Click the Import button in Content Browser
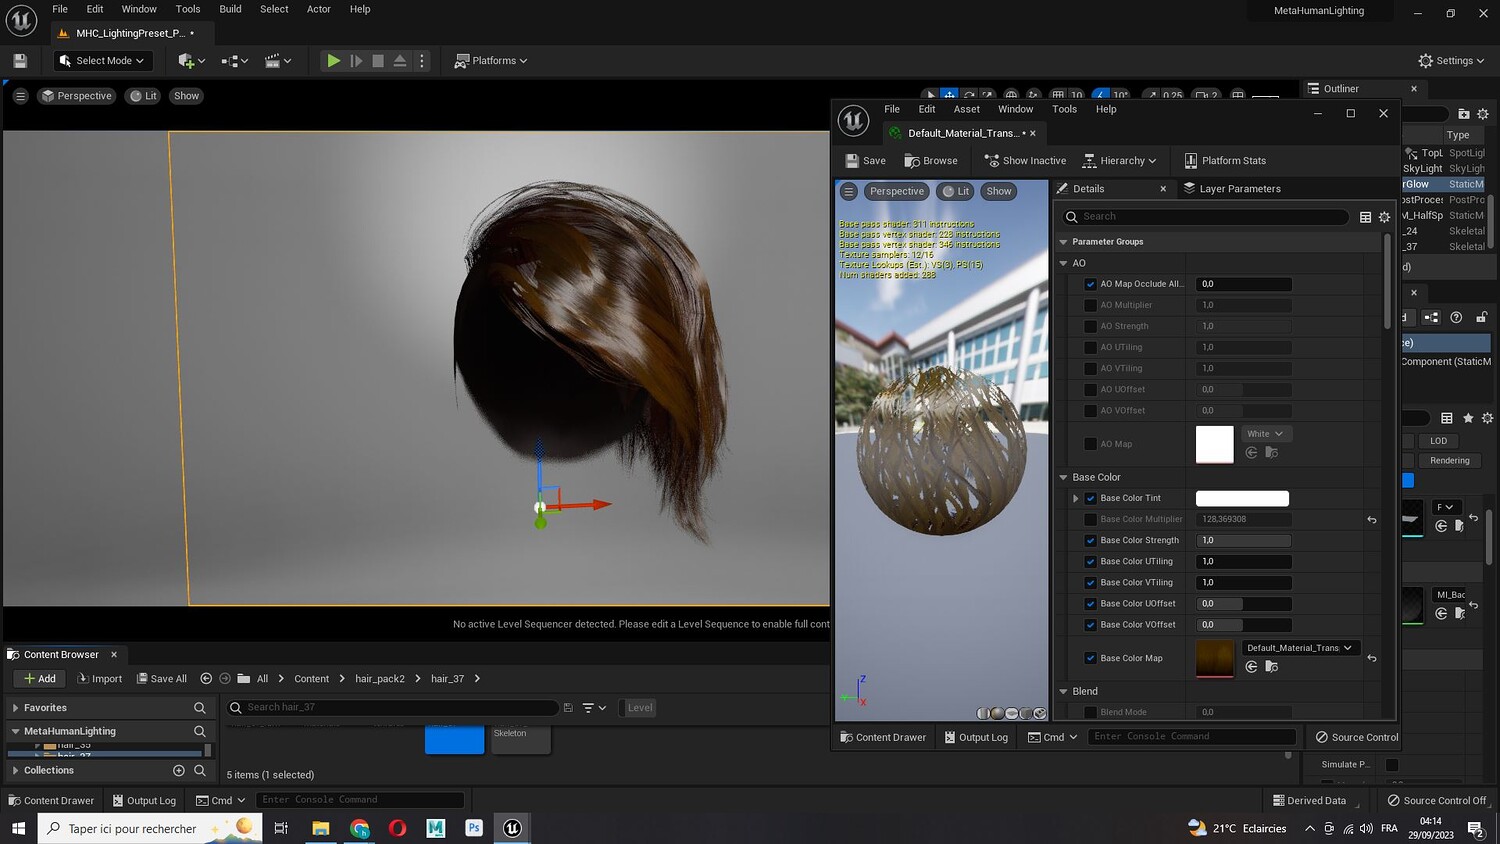Viewport: 1500px width, 844px height. point(100,678)
